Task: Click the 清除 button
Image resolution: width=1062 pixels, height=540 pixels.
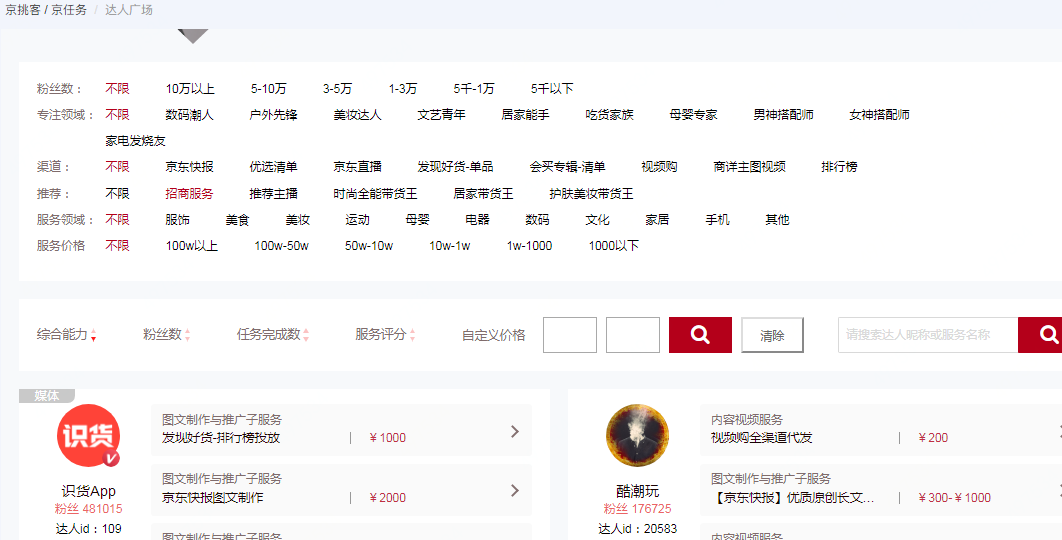Action: tap(772, 335)
